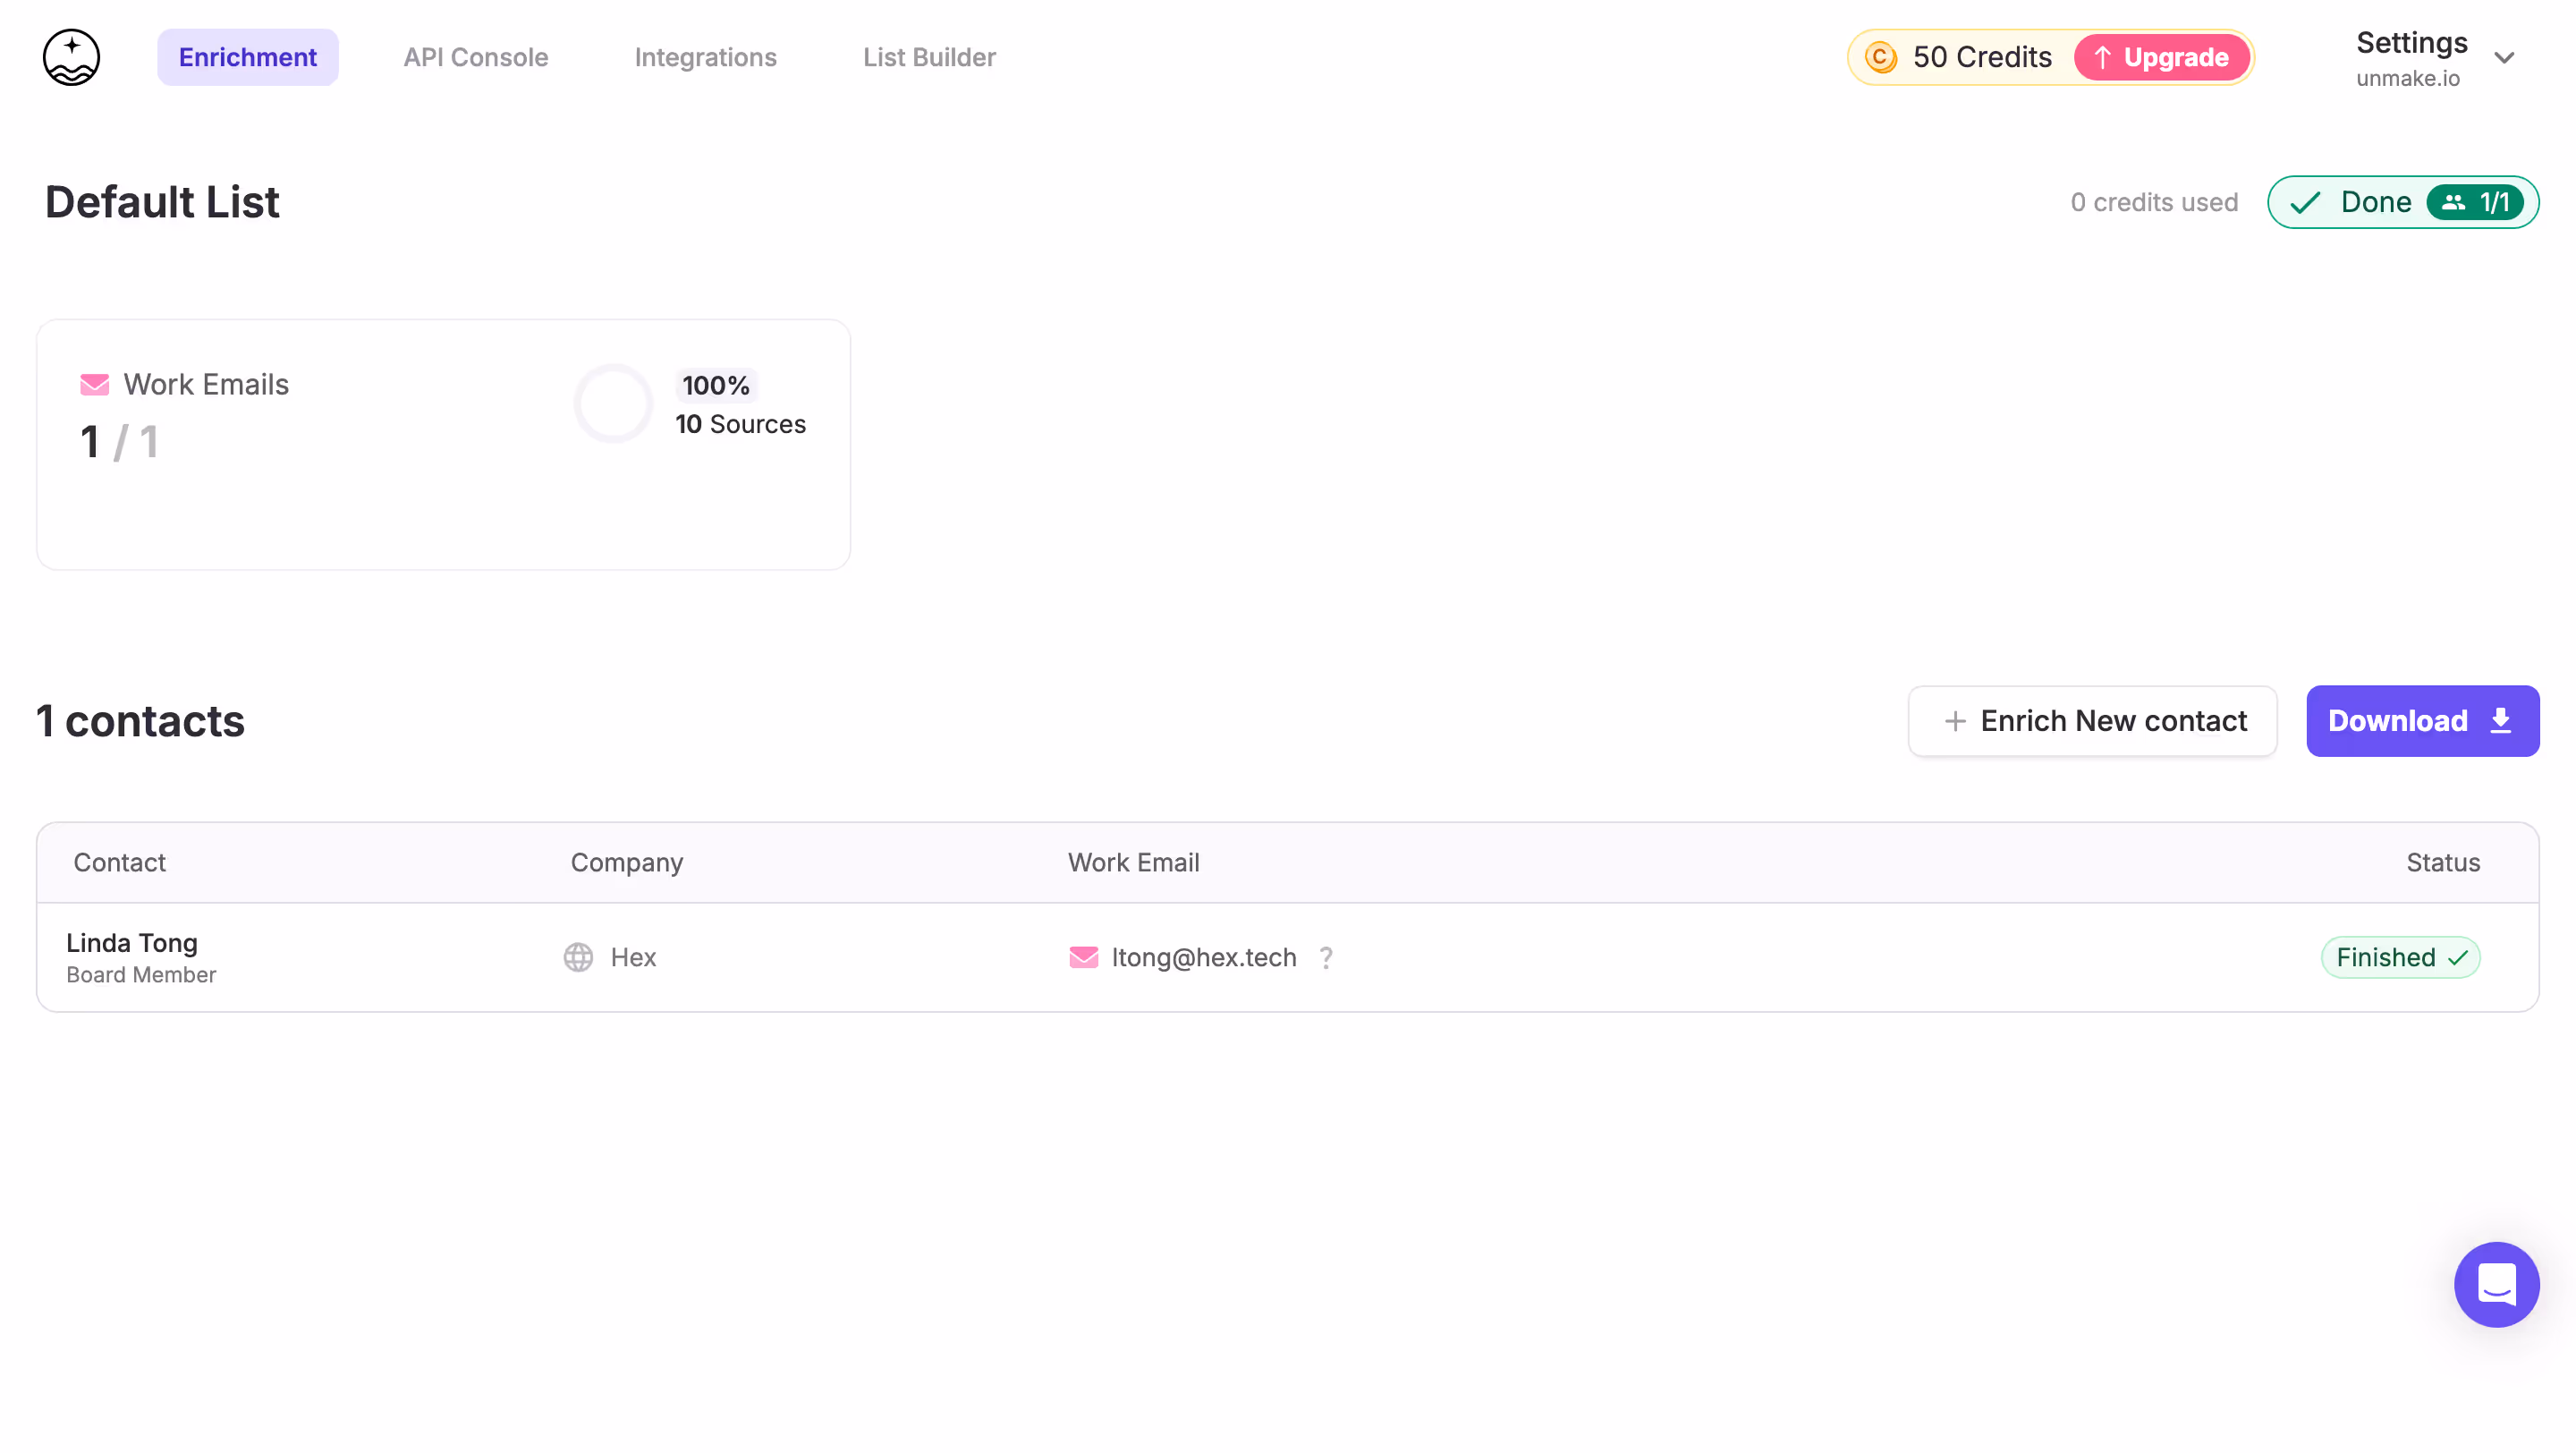Select the Enrichment tab
The width and height of the screenshot is (2576, 1453).
click(x=247, y=57)
